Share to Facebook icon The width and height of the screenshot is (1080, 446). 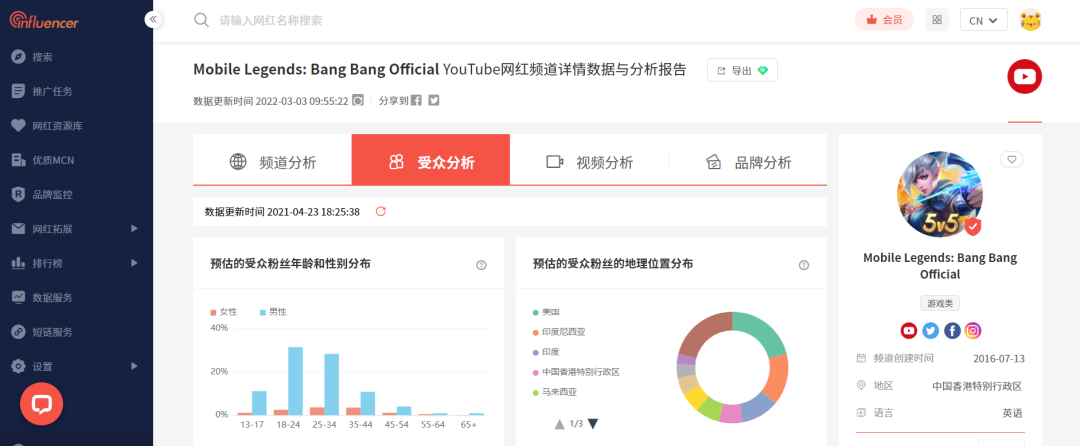click(416, 100)
